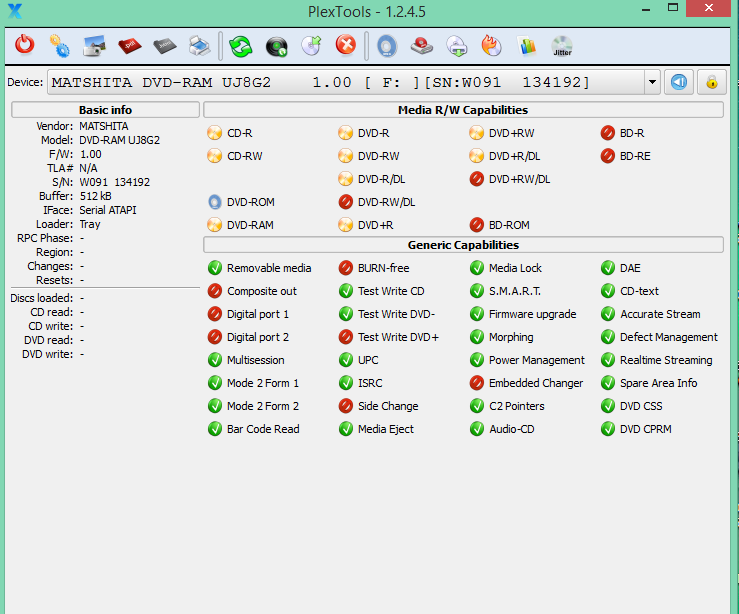Viewport: 739px width, 614px height.
Task: Select the Serial ATAPI interface value
Action: tap(107, 210)
